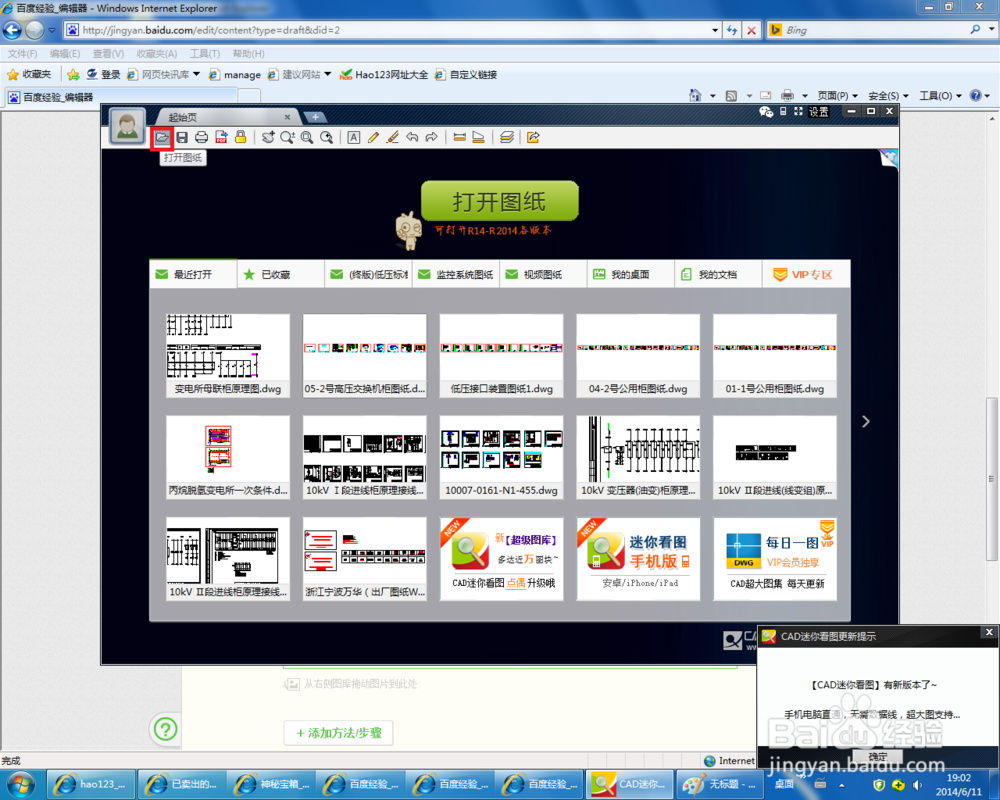This screenshot has width=1000, height=800.
Task: Click the 超级图库 upgrade promo card
Action: tap(501, 558)
